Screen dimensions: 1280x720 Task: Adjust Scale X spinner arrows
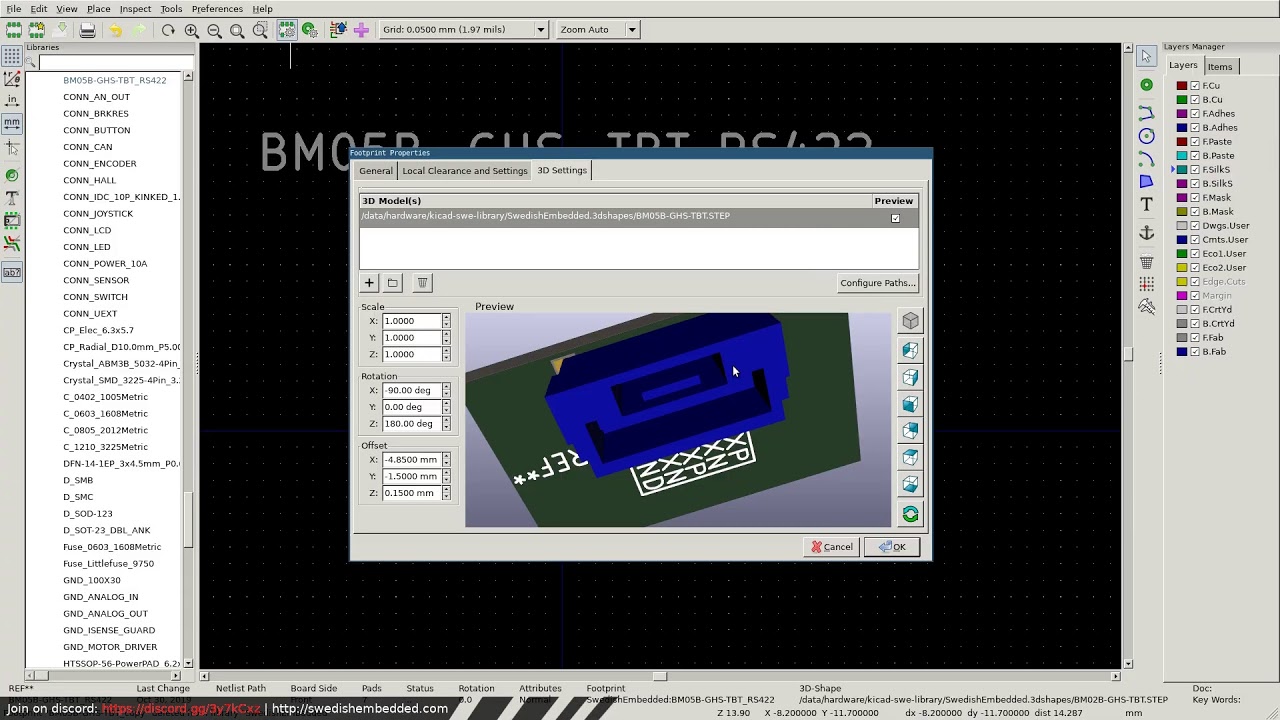coord(446,321)
